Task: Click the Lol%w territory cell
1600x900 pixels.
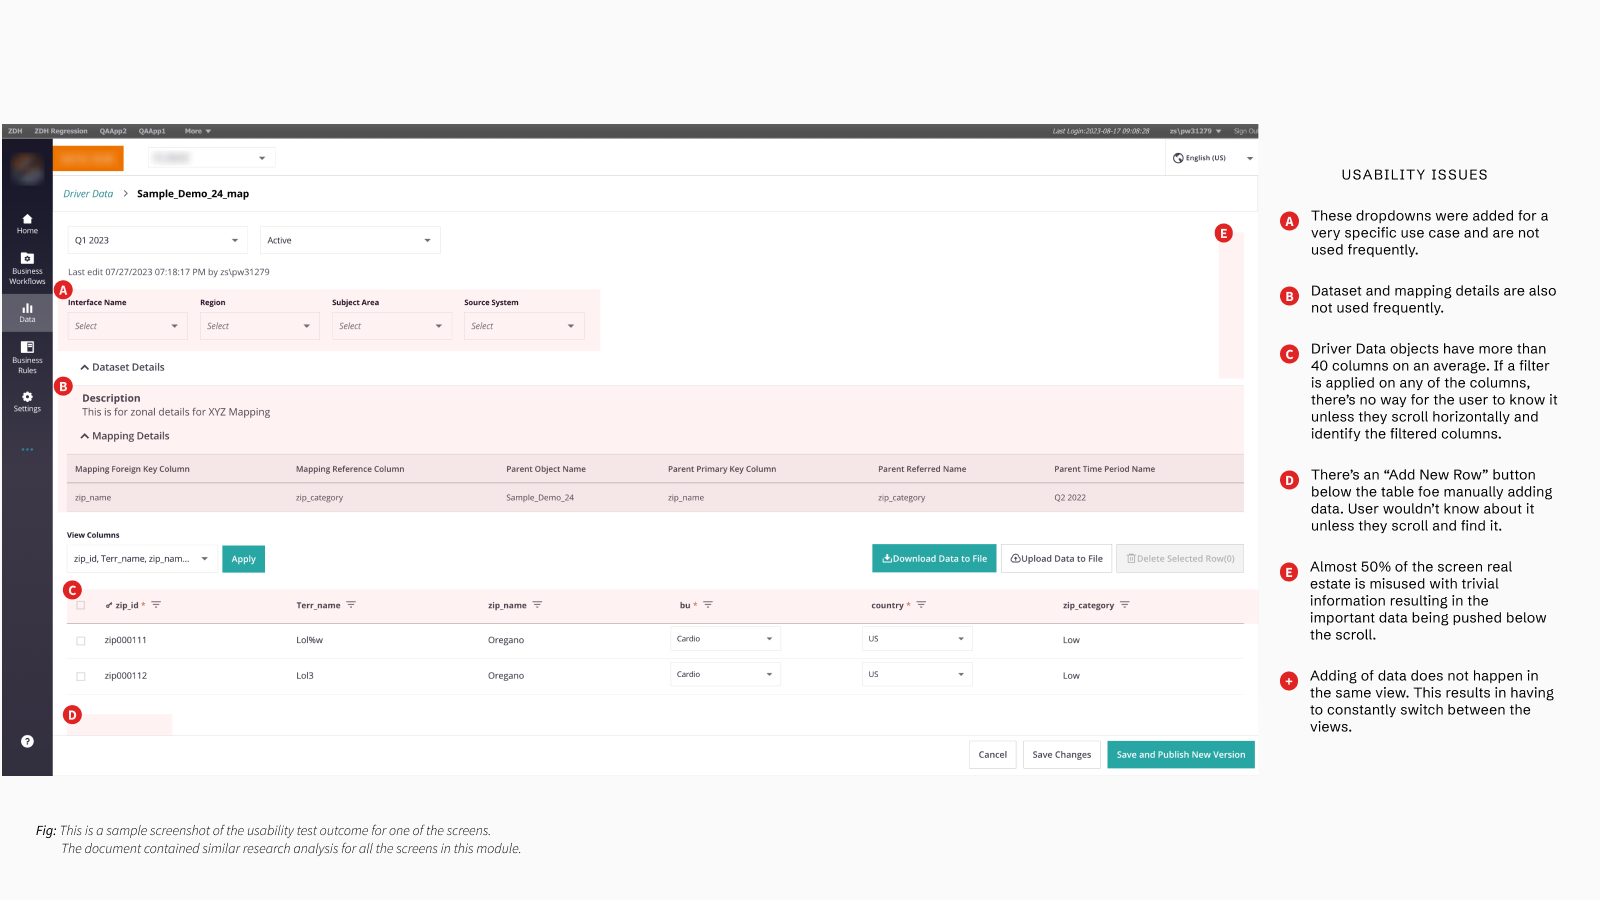Action: 310,640
